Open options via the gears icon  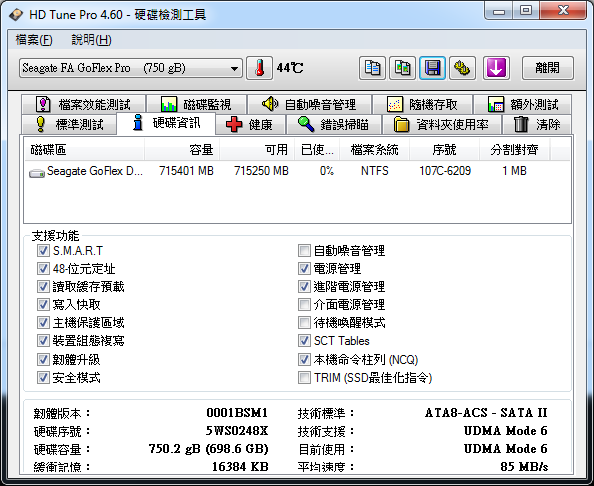[x=462, y=68]
